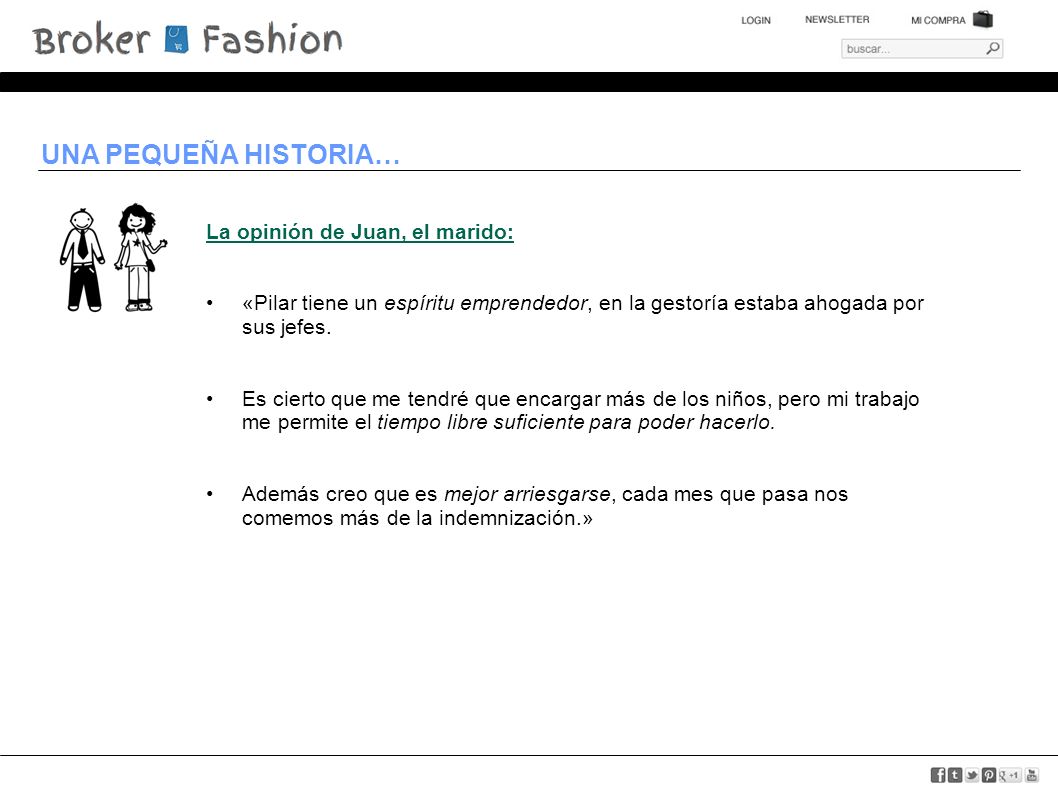
Task: Open the Pinterest icon in the footer
Action: [x=989, y=775]
